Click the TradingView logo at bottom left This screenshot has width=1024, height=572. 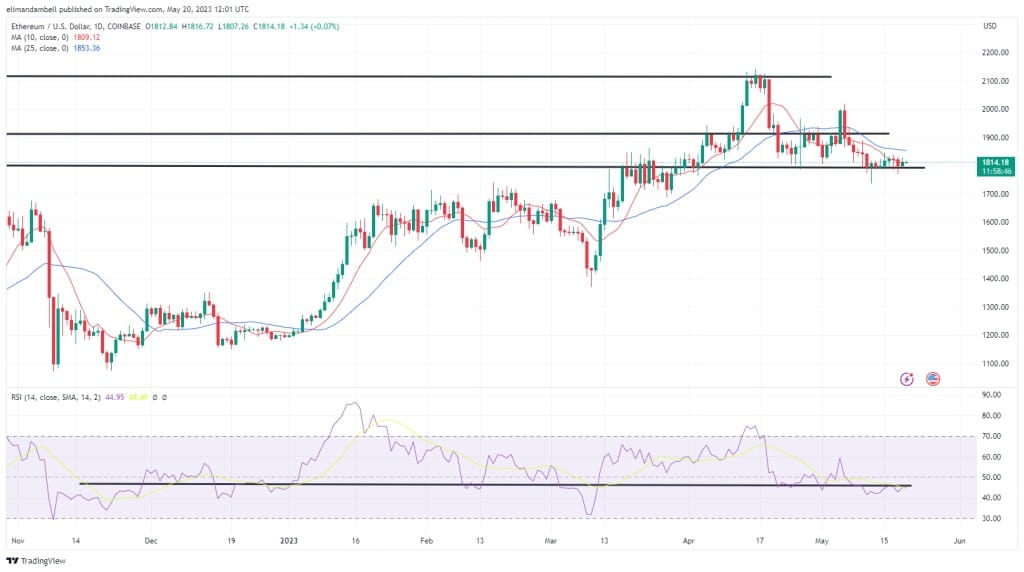pyautogui.click(x=36, y=561)
